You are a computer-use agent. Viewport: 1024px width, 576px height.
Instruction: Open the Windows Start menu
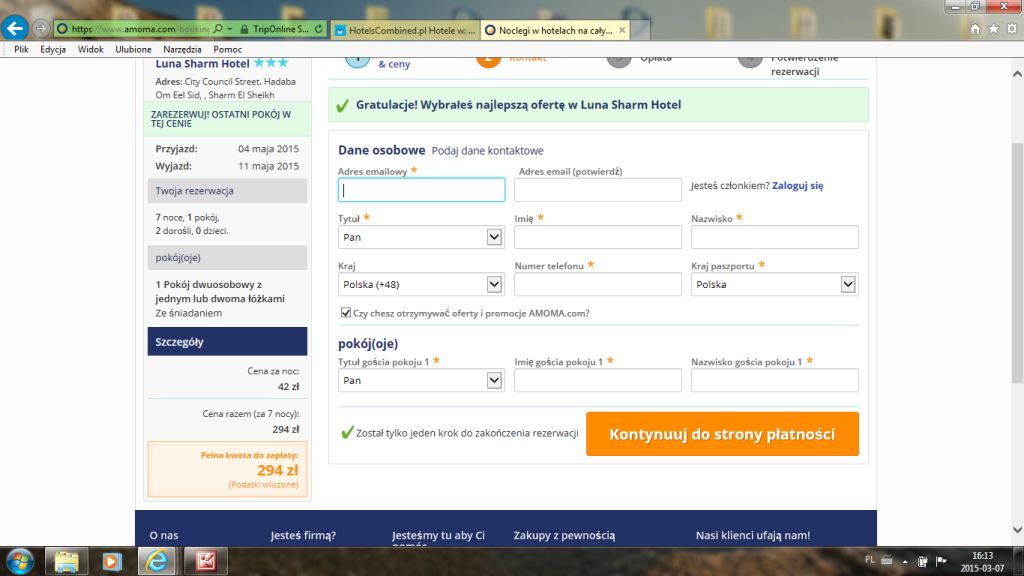point(20,562)
